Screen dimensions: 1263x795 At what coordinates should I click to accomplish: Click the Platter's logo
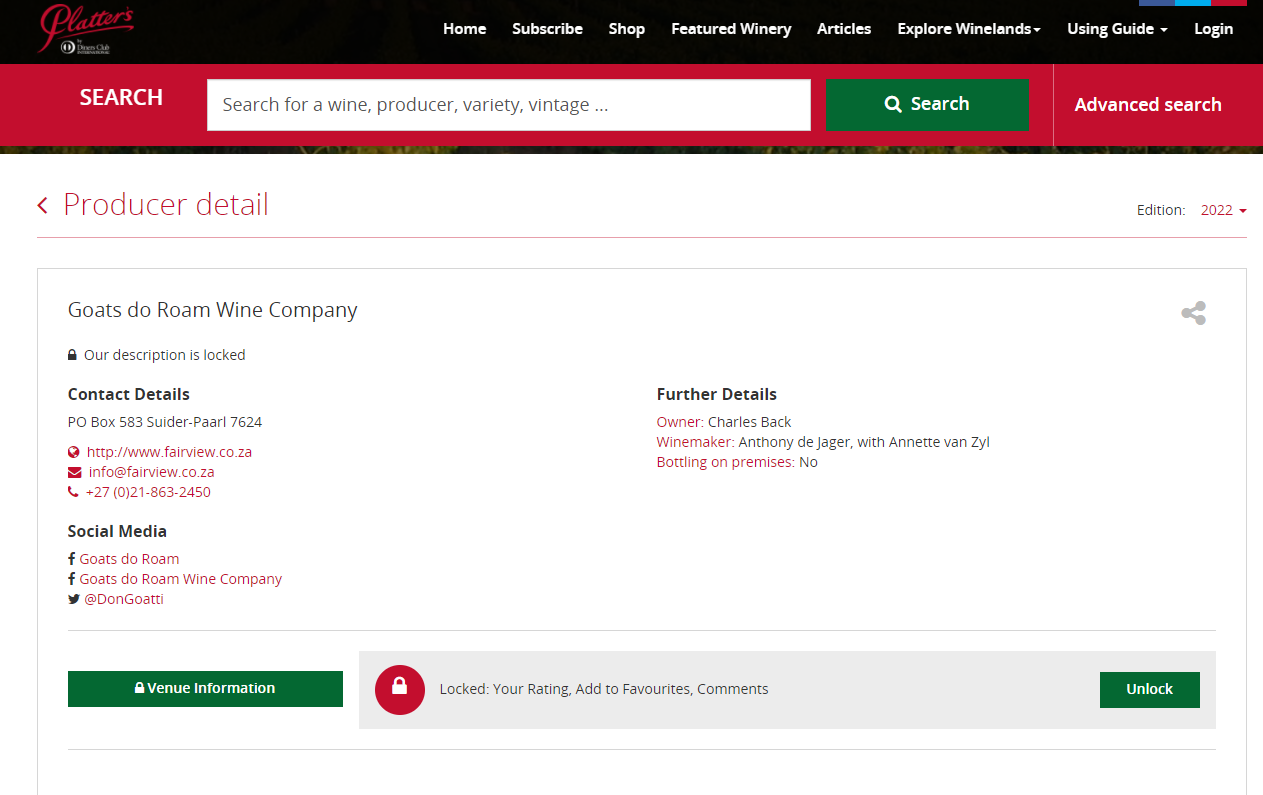(86, 29)
